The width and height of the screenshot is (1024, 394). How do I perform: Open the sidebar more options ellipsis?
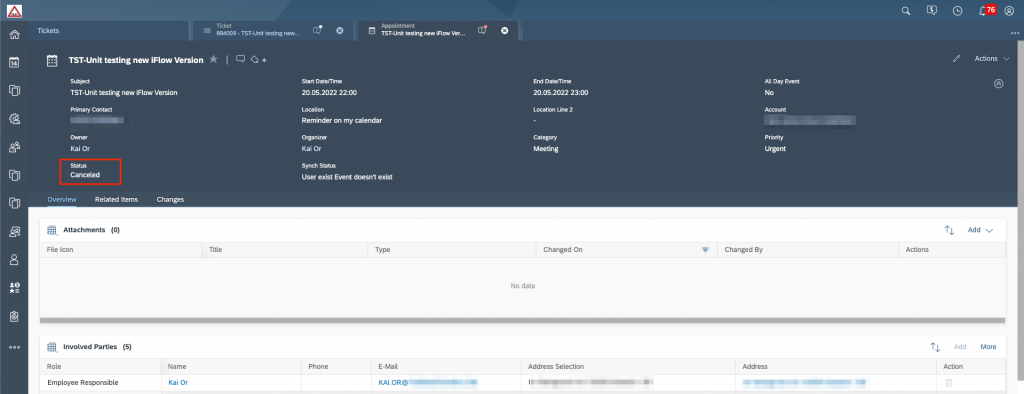[14, 348]
